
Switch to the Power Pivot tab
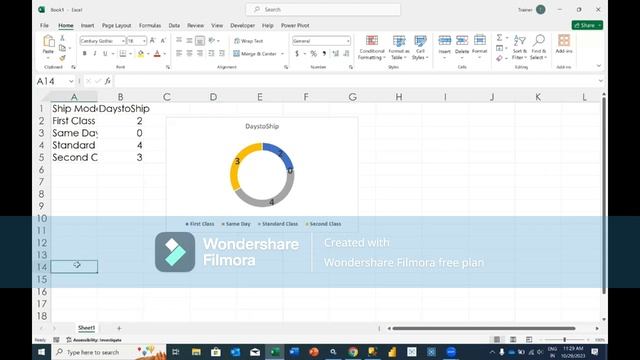[295, 25]
